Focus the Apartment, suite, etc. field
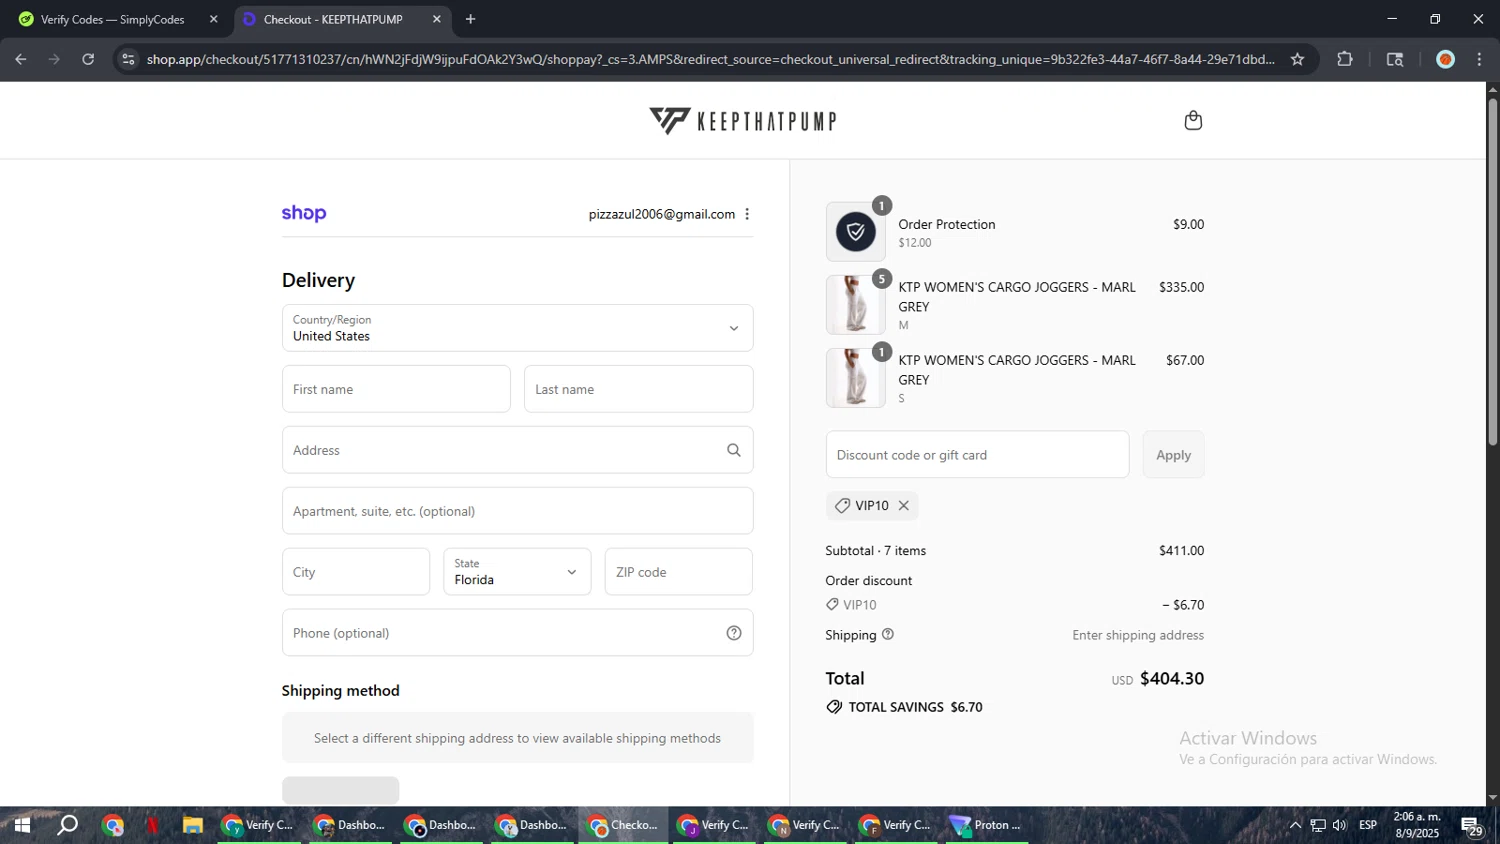The image size is (1500, 844). 517,511
